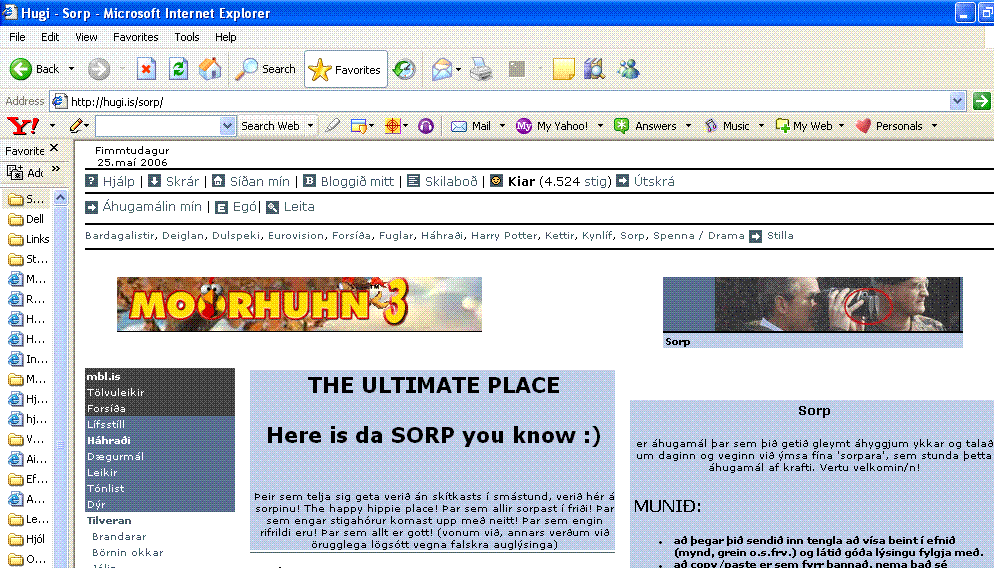Open History pane icon
Image resolution: width=994 pixels, height=568 pixels.
click(404, 69)
